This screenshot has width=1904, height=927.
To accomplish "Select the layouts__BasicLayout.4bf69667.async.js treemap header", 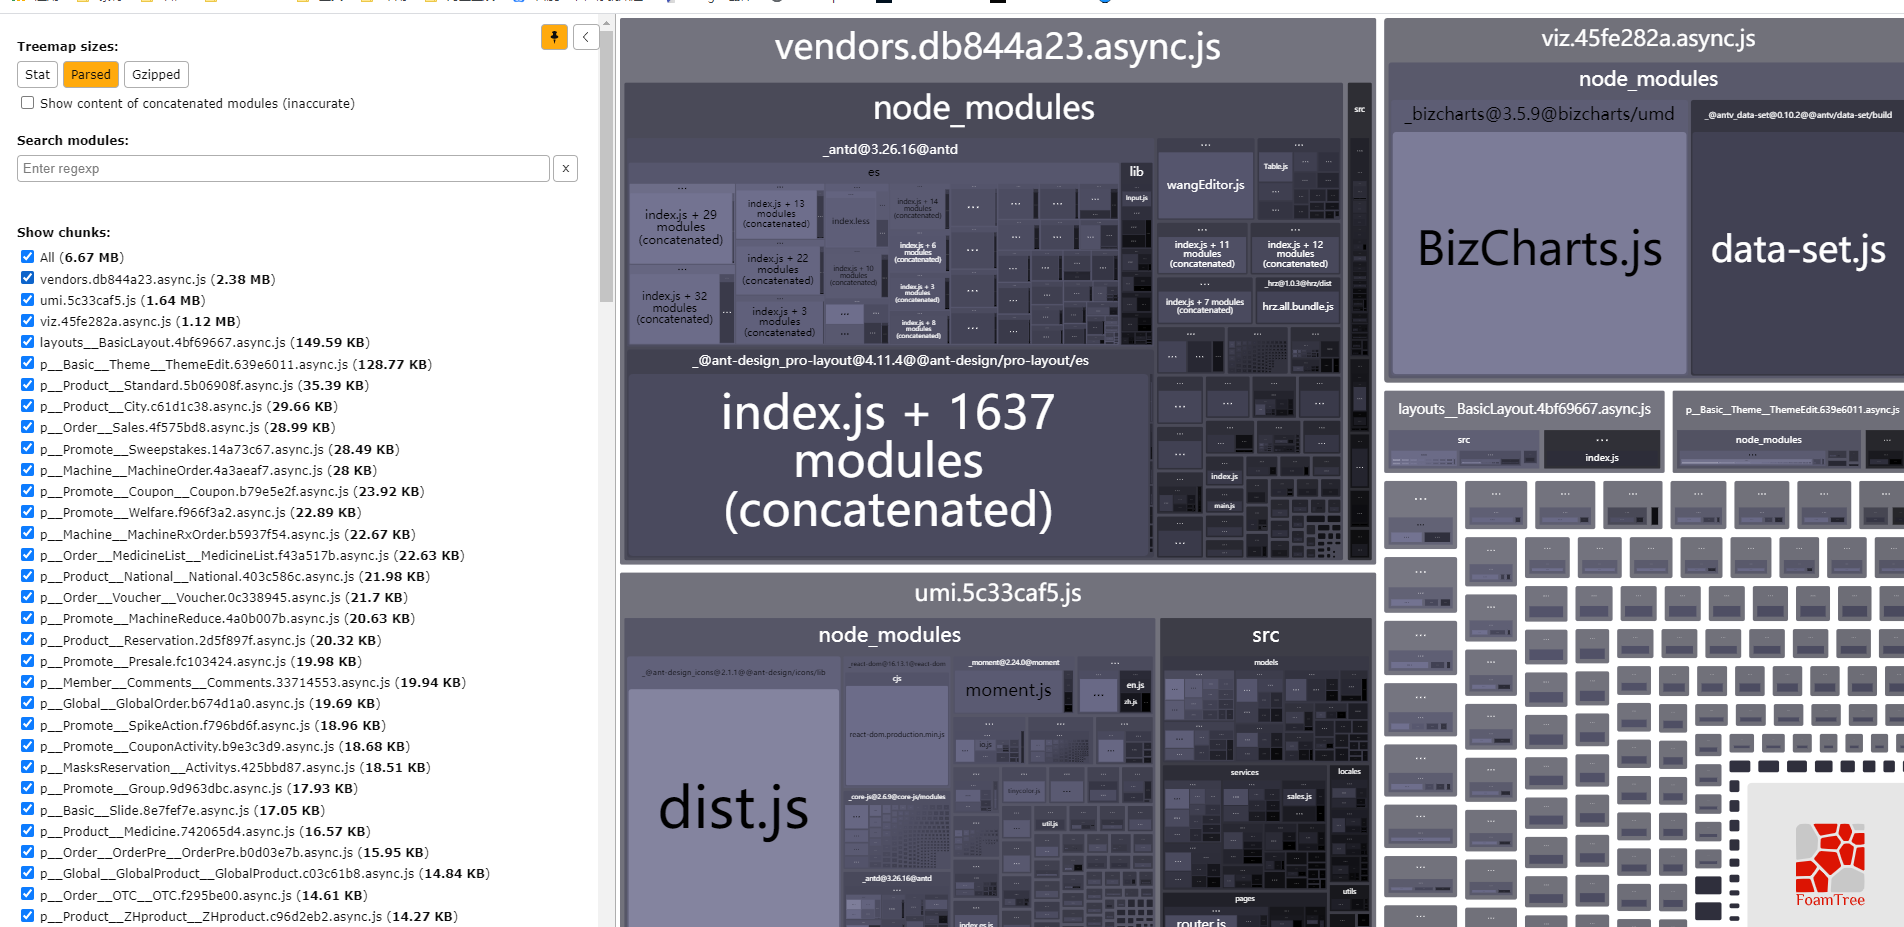I will point(1523,409).
